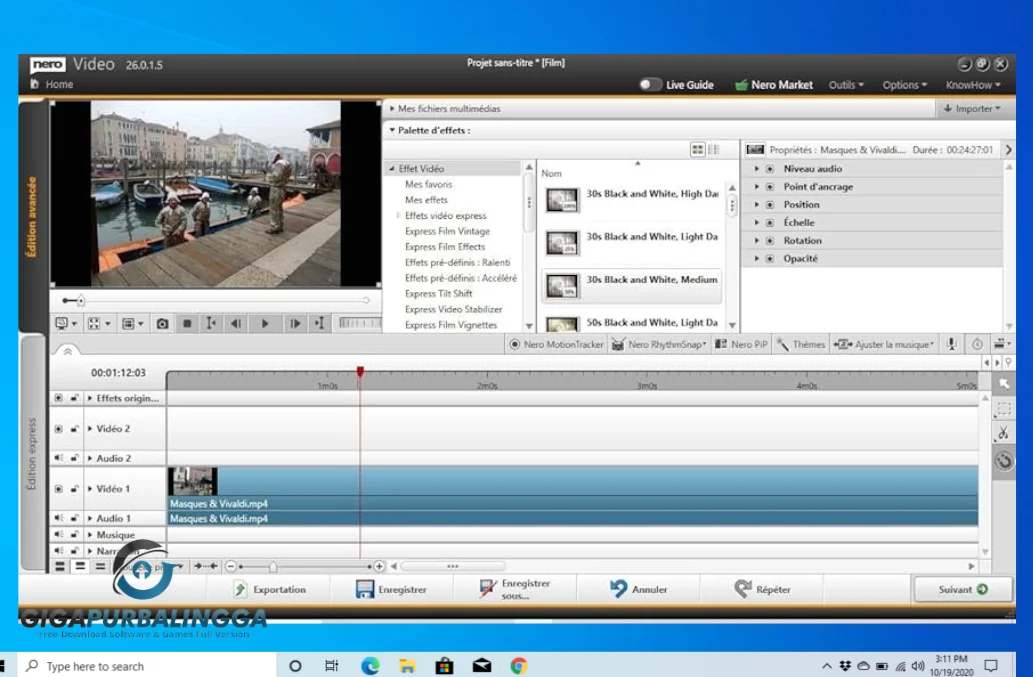Zoom in timeline with plus button

[x=379, y=566]
